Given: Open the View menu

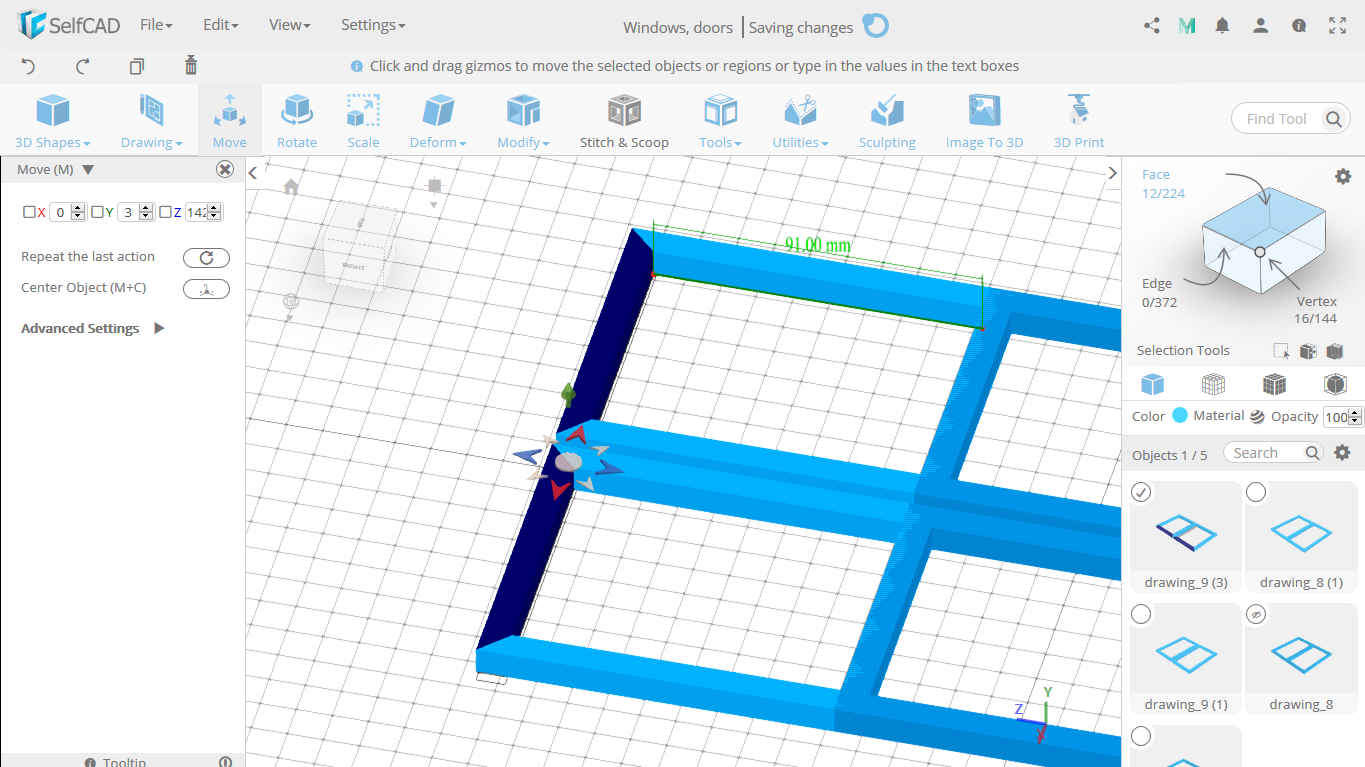Looking at the screenshot, I should point(289,25).
